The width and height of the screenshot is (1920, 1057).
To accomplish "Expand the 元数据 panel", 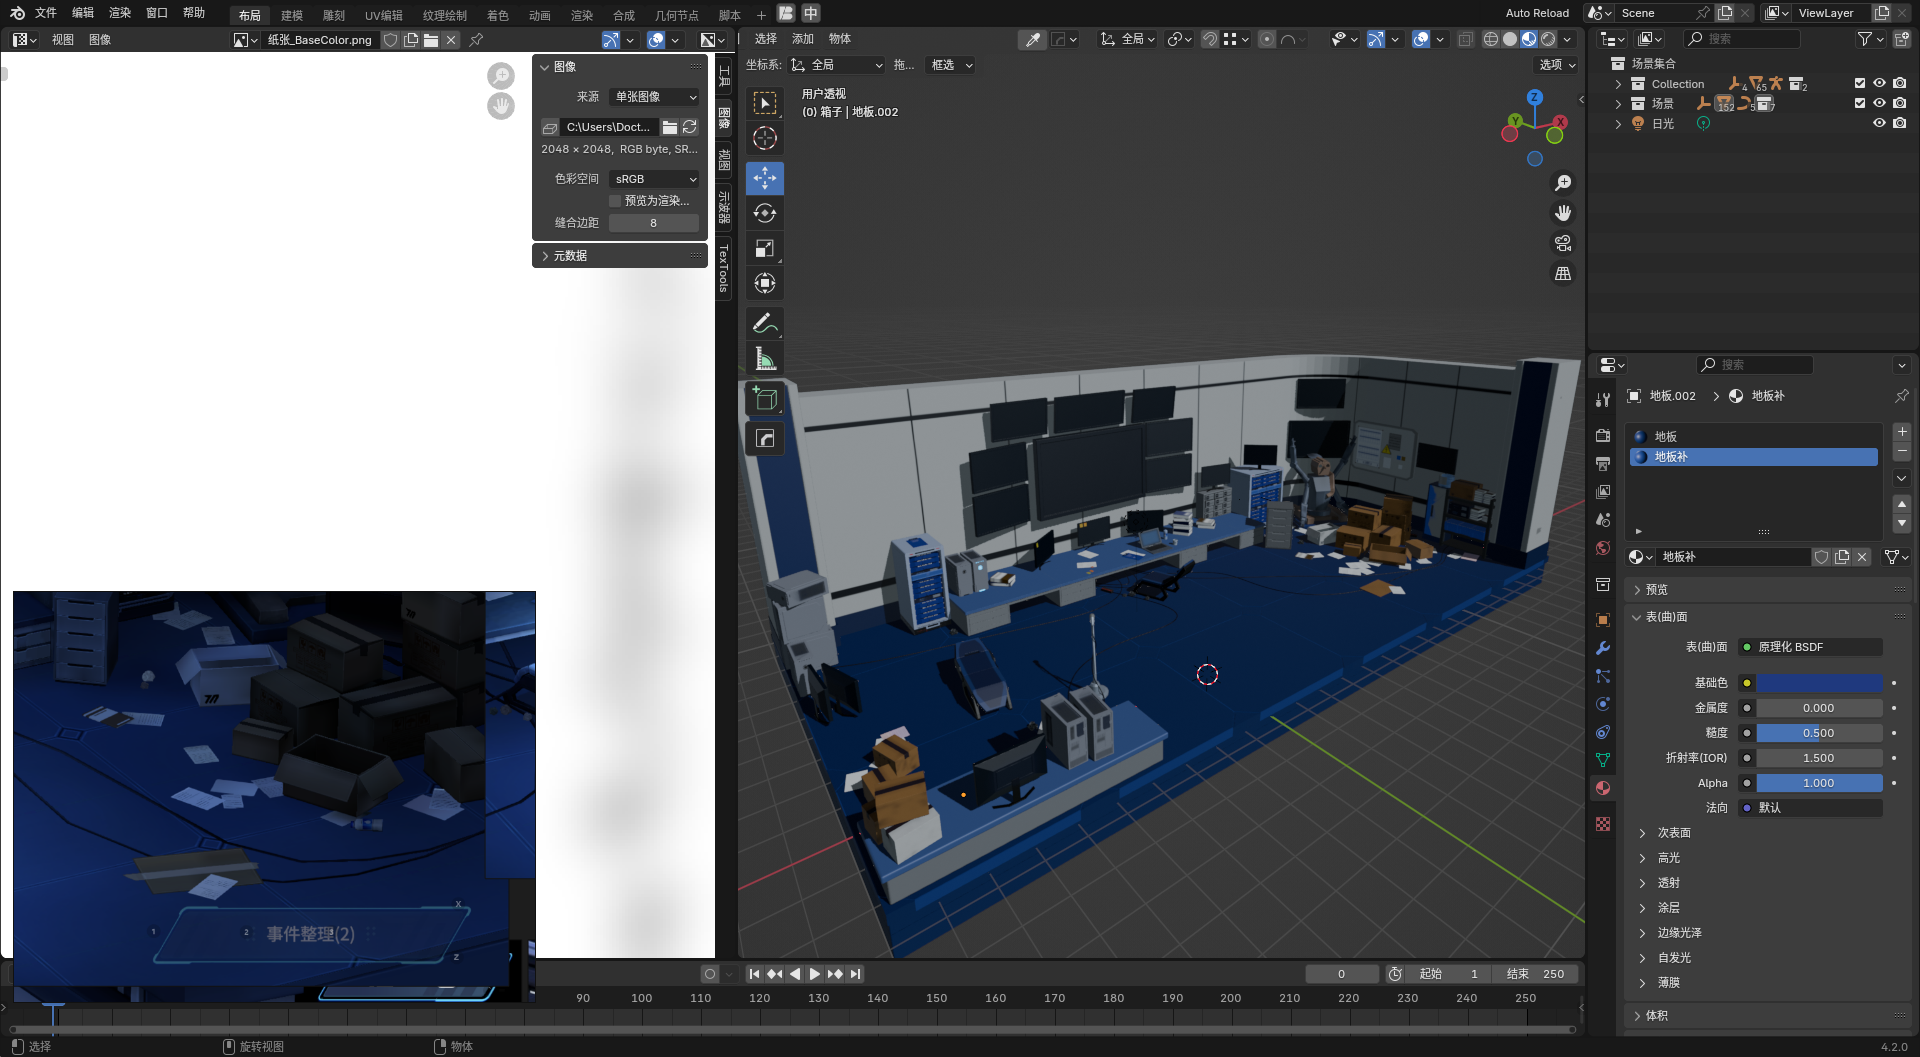I will (570, 256).
